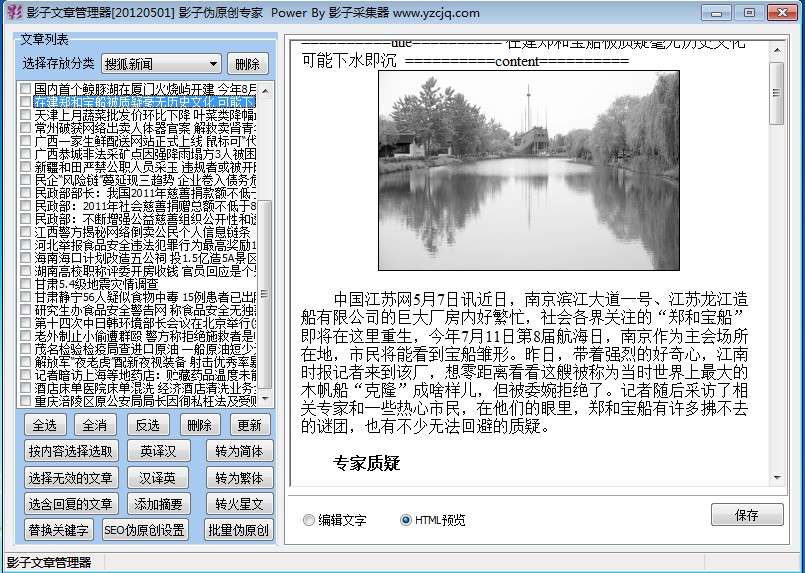Screen dimensions: 805x573
Task: Click the 全消 button
Action: click(95, 425)
